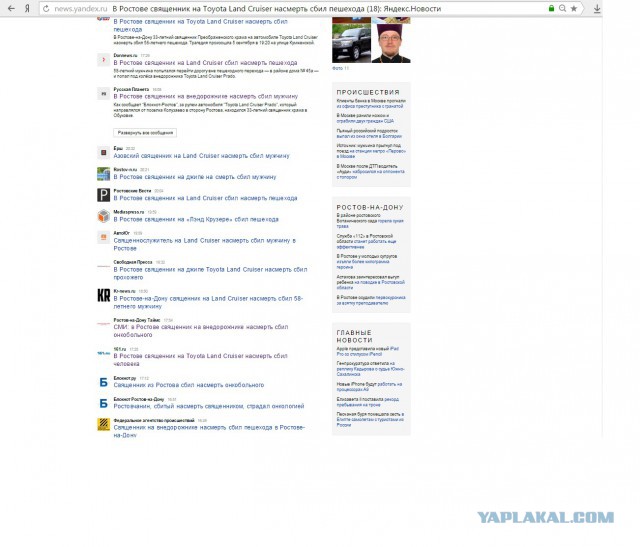Click the Rostov-n.ru source thumbnail icon
Viewport: 640px width, 547px height.
click(x=103, y=173)
